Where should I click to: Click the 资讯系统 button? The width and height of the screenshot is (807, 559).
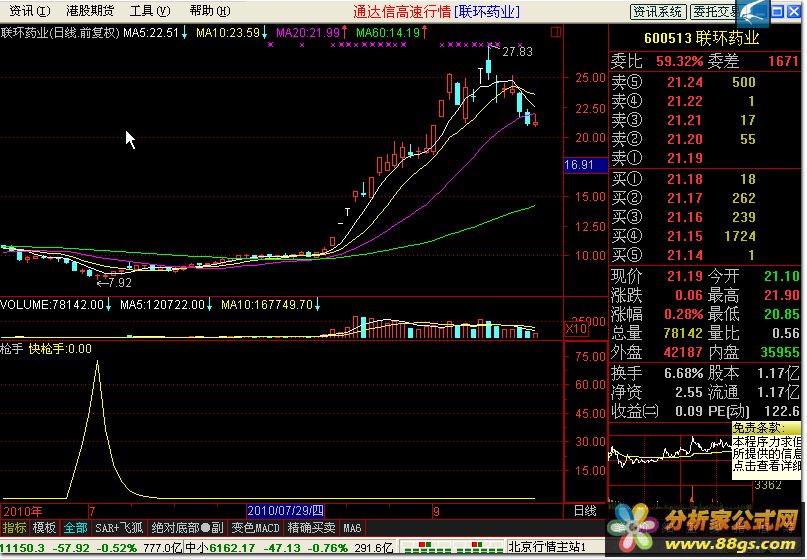[x=658, y=11]
